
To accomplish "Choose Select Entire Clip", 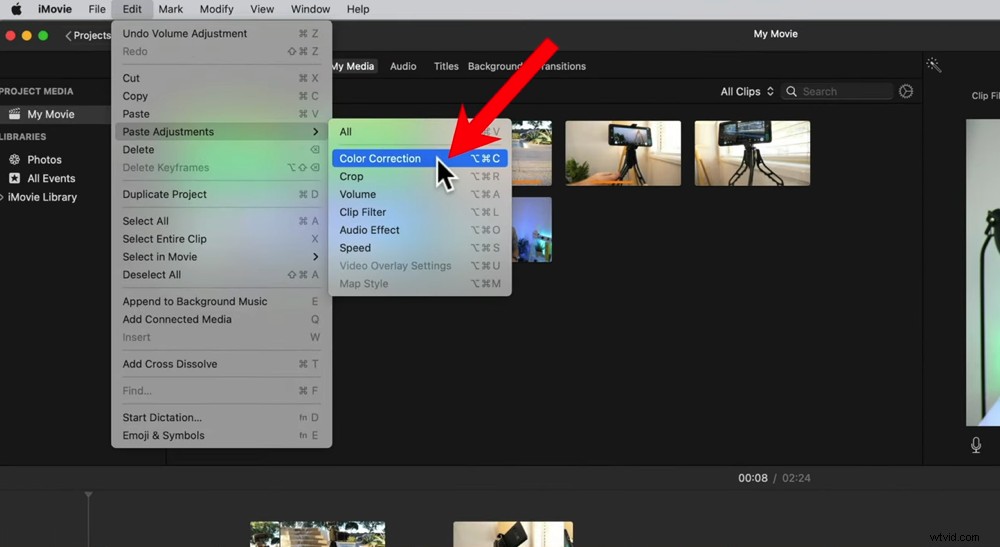I will coord(221,238).
